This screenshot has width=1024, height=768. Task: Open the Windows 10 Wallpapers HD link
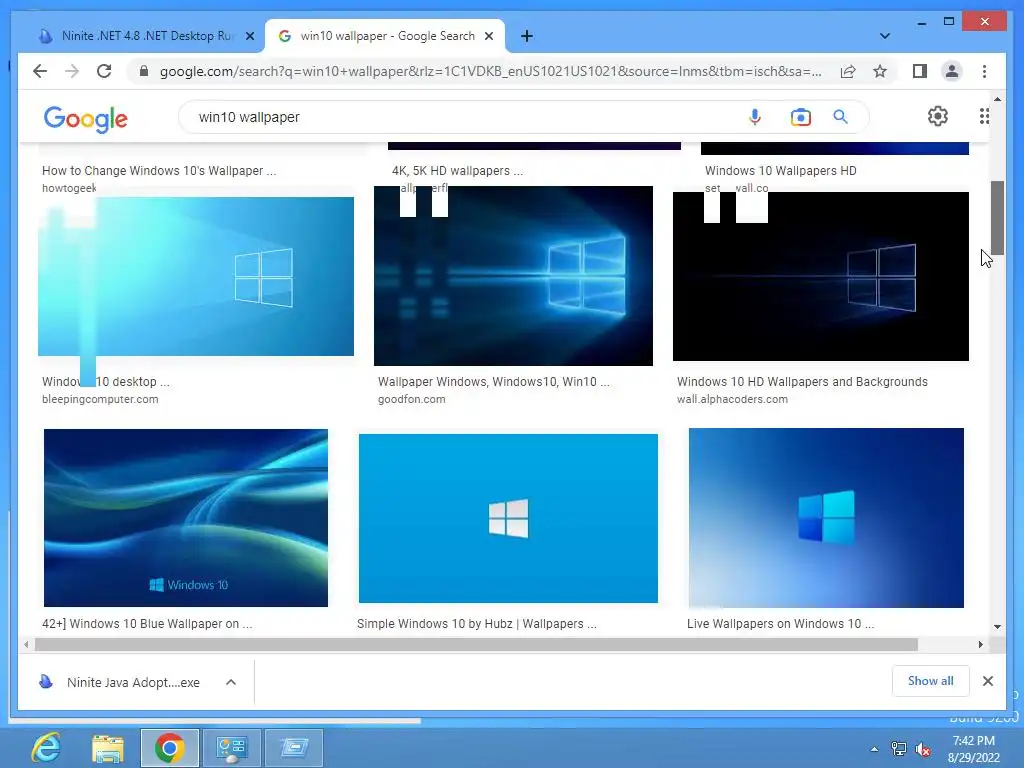780,170
